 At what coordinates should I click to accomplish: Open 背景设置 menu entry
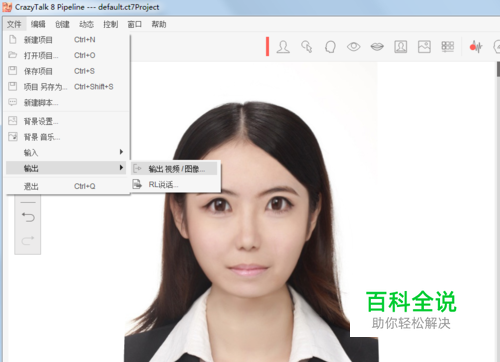pyautogui.click(x=66, y=121)
